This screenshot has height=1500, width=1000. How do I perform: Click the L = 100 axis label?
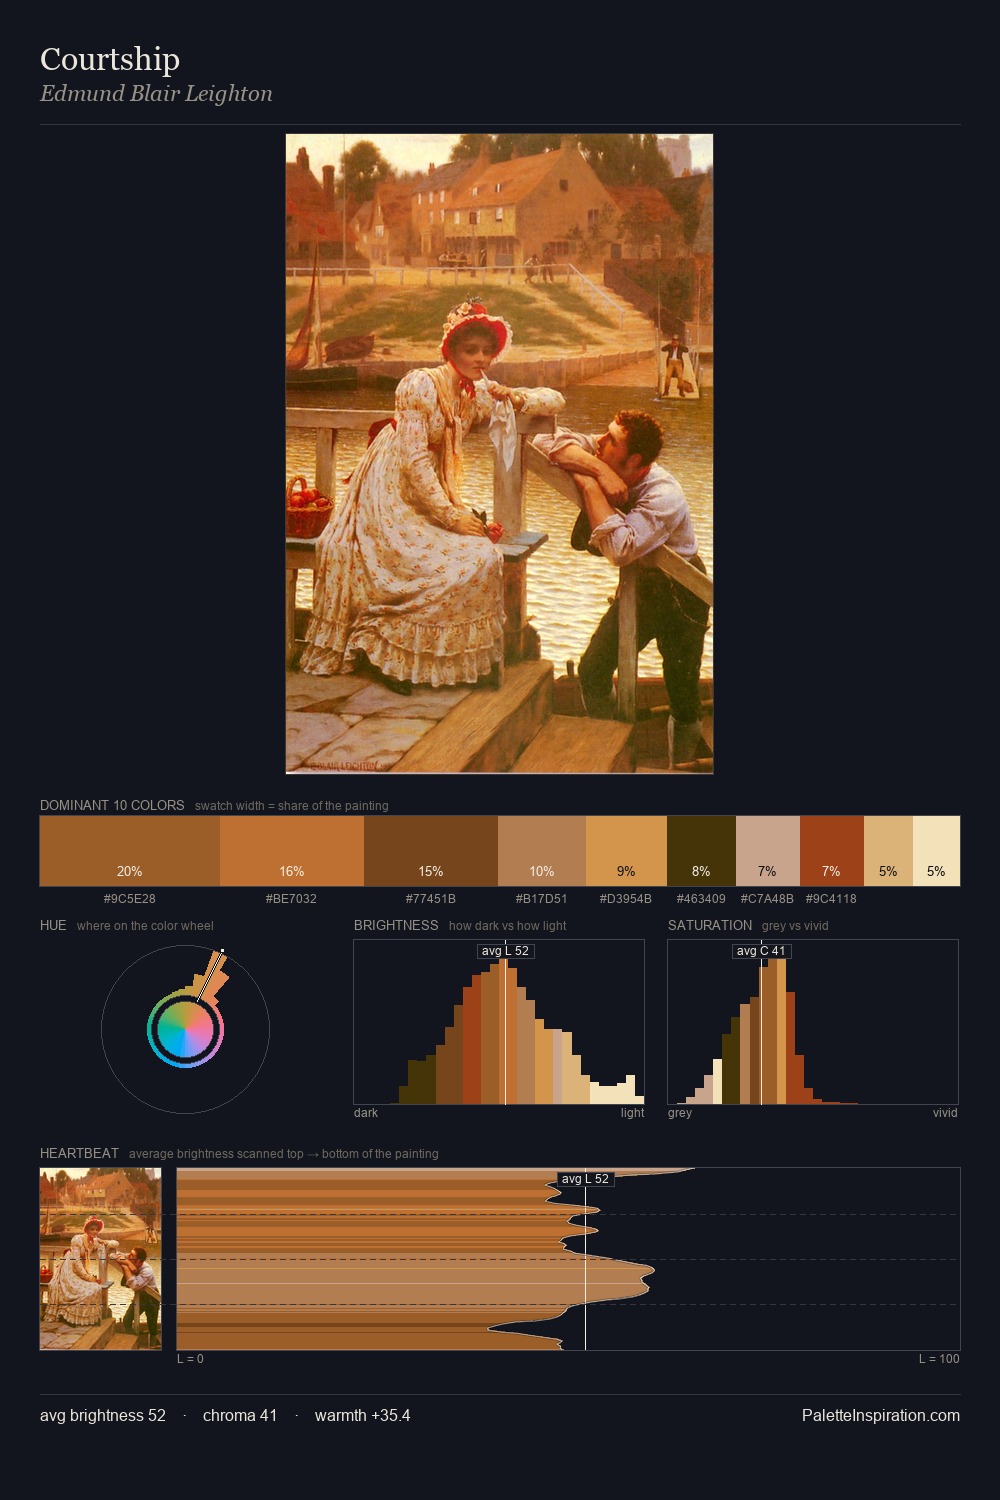939,1359
